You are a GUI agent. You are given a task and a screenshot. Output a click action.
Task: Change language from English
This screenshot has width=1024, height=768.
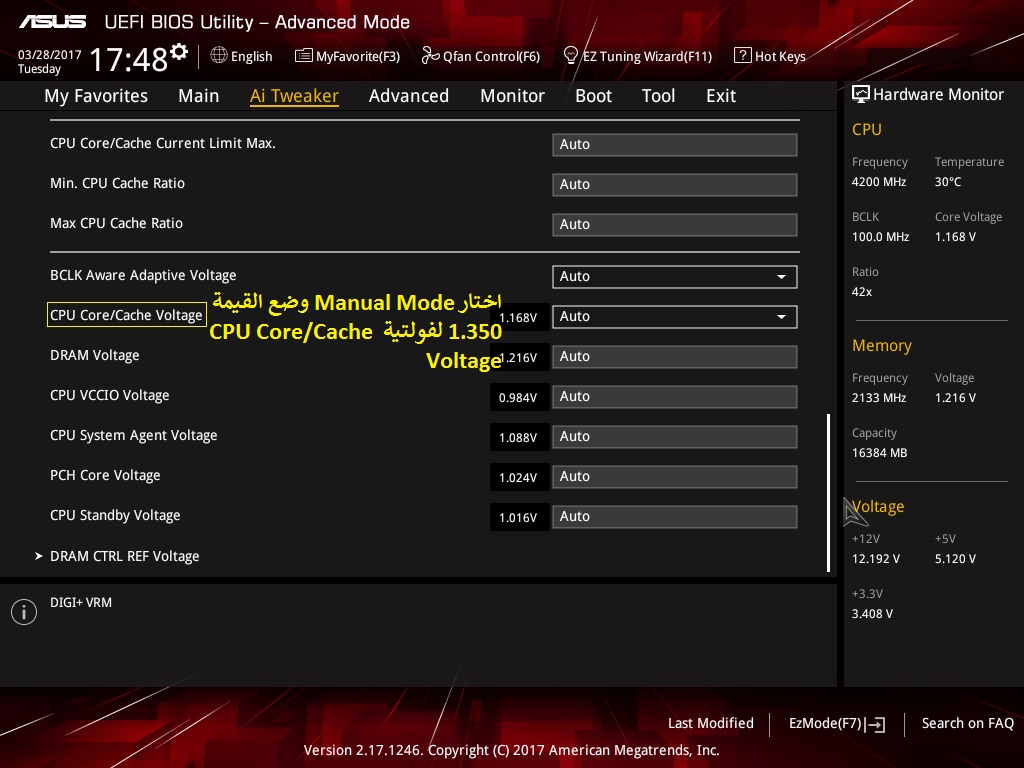click(251, 57)
